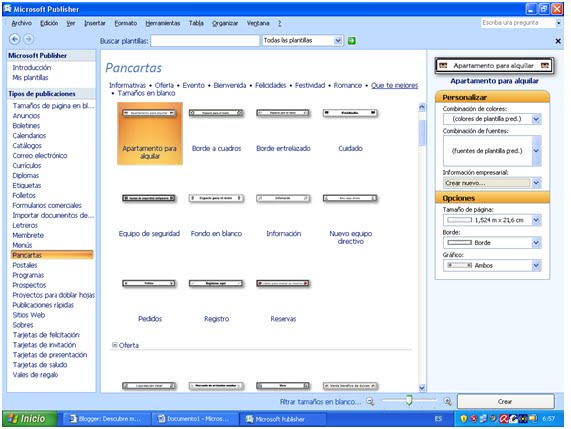This screenshot has width=571, height=429.
Task: Click the back navigation arrow icon
Action: 15,39
